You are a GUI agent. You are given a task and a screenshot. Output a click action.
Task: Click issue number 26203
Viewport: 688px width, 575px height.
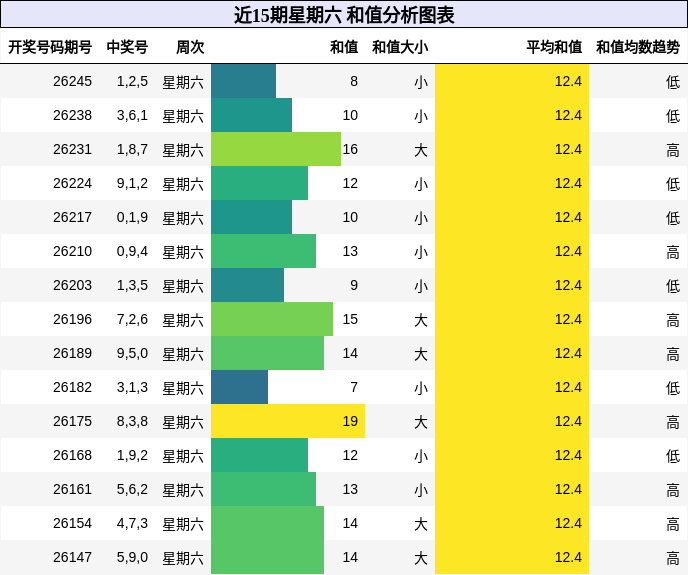(72, 285)
